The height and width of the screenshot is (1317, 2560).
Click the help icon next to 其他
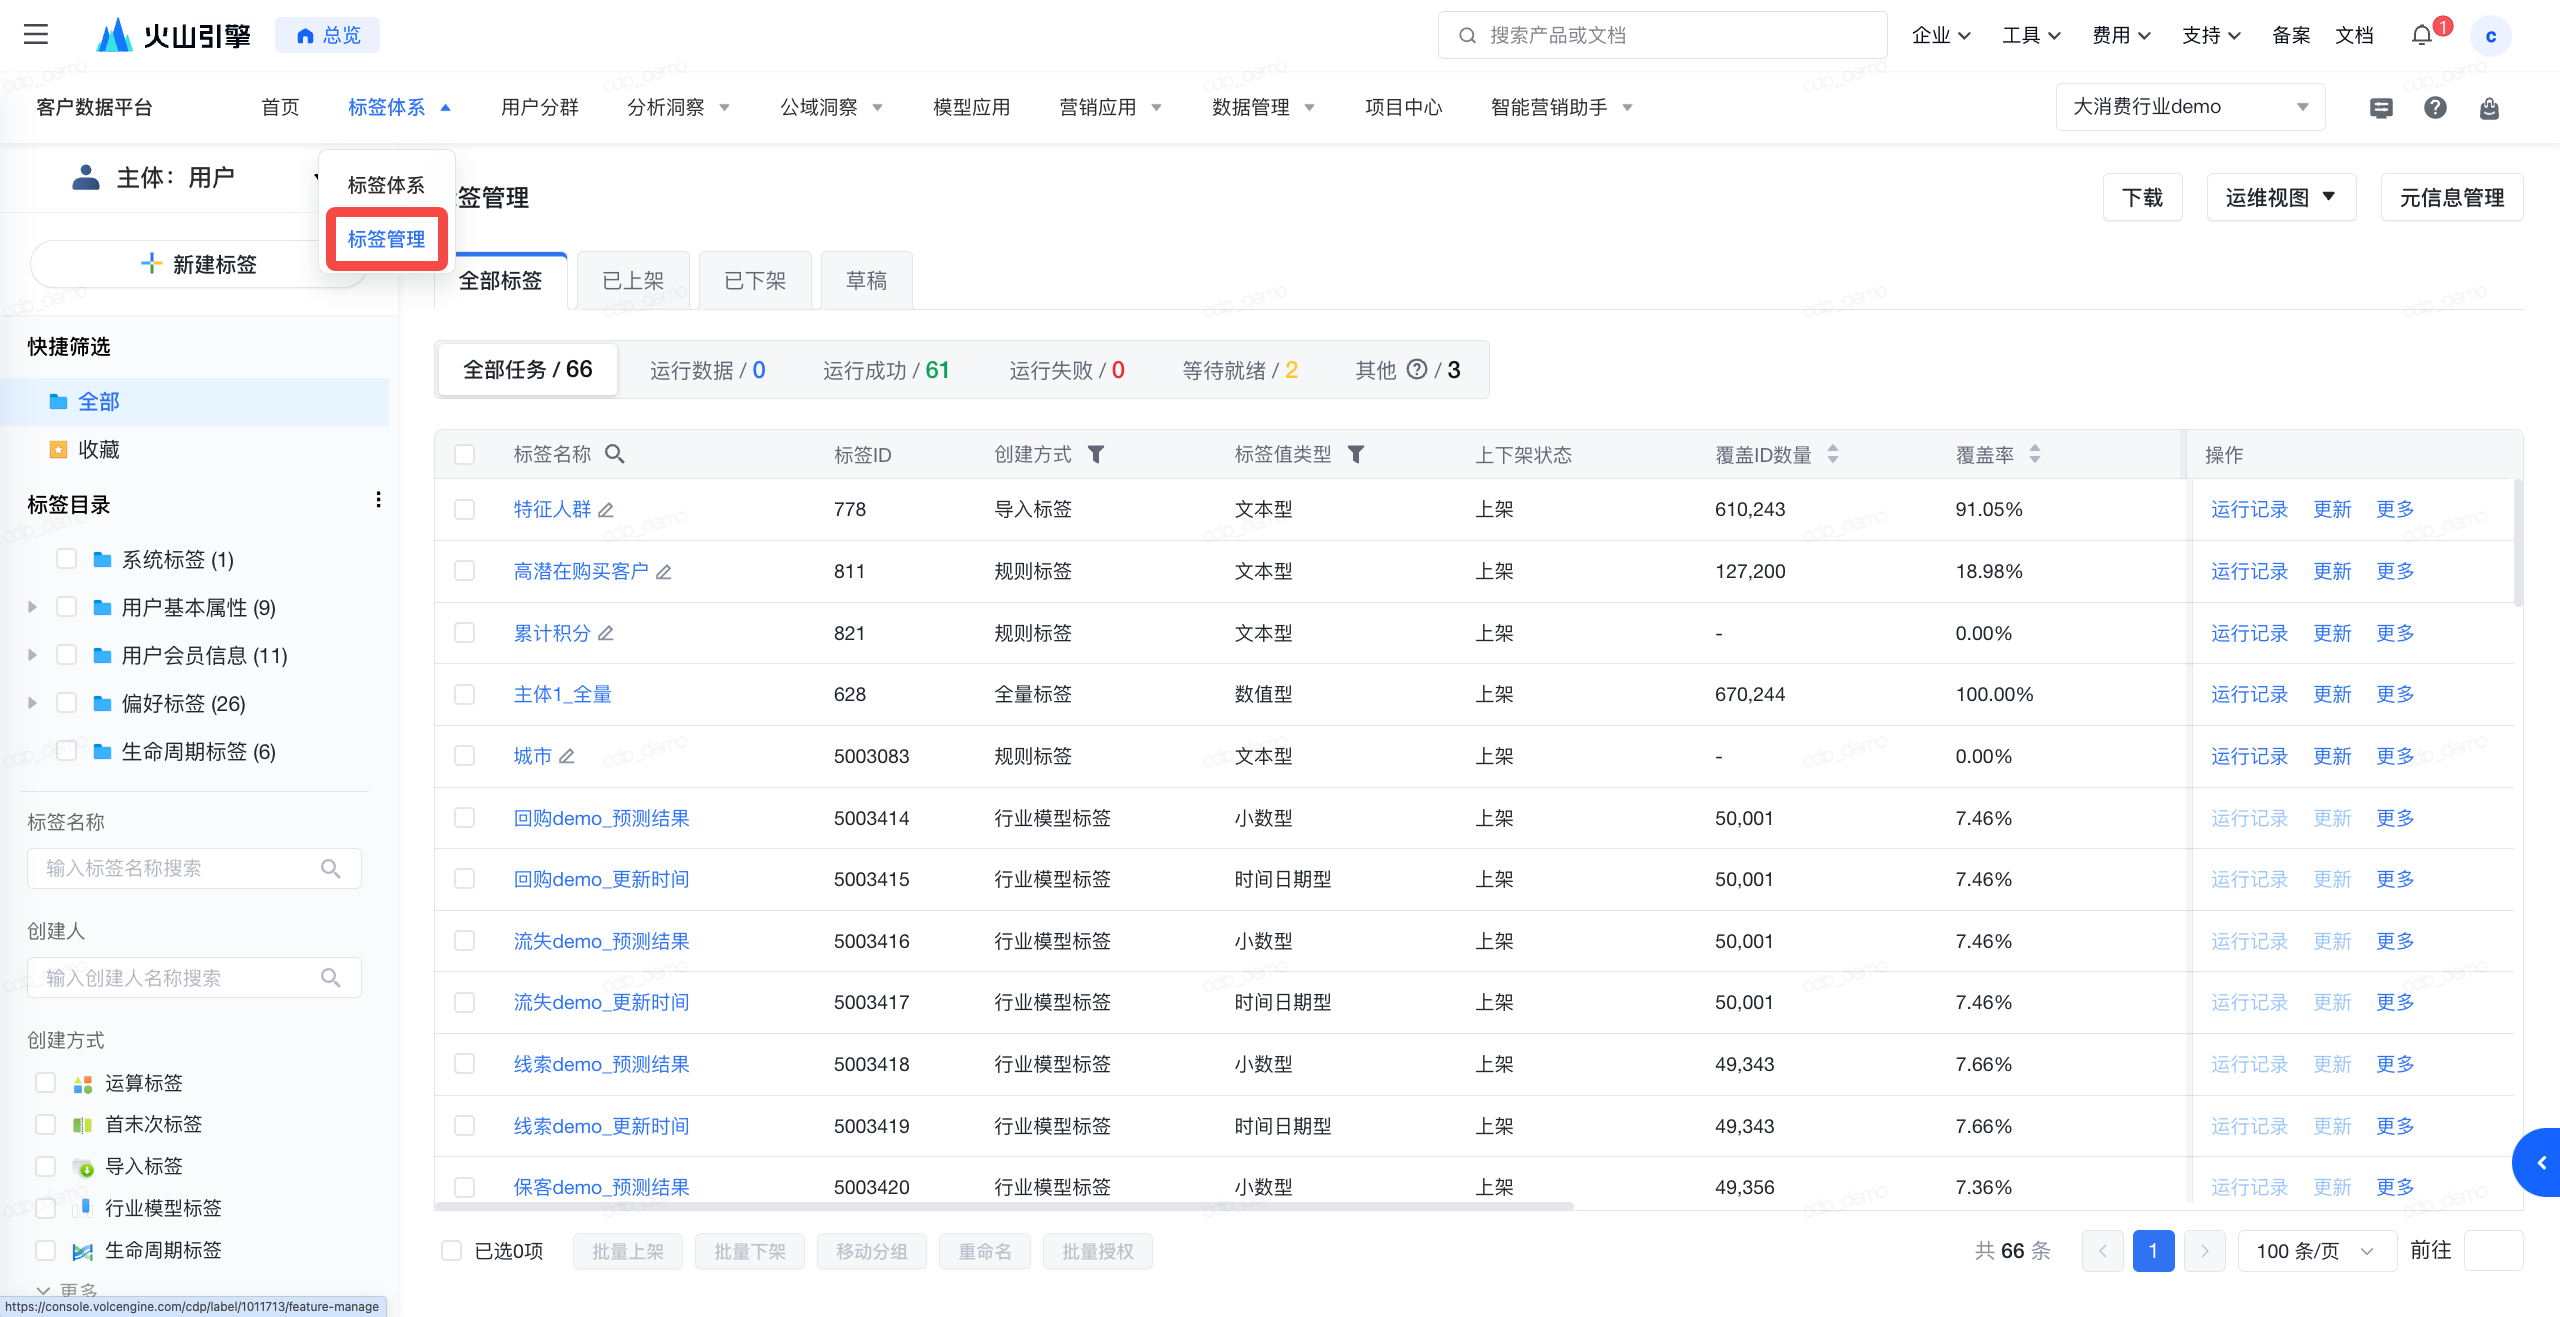pos(1417,369)
